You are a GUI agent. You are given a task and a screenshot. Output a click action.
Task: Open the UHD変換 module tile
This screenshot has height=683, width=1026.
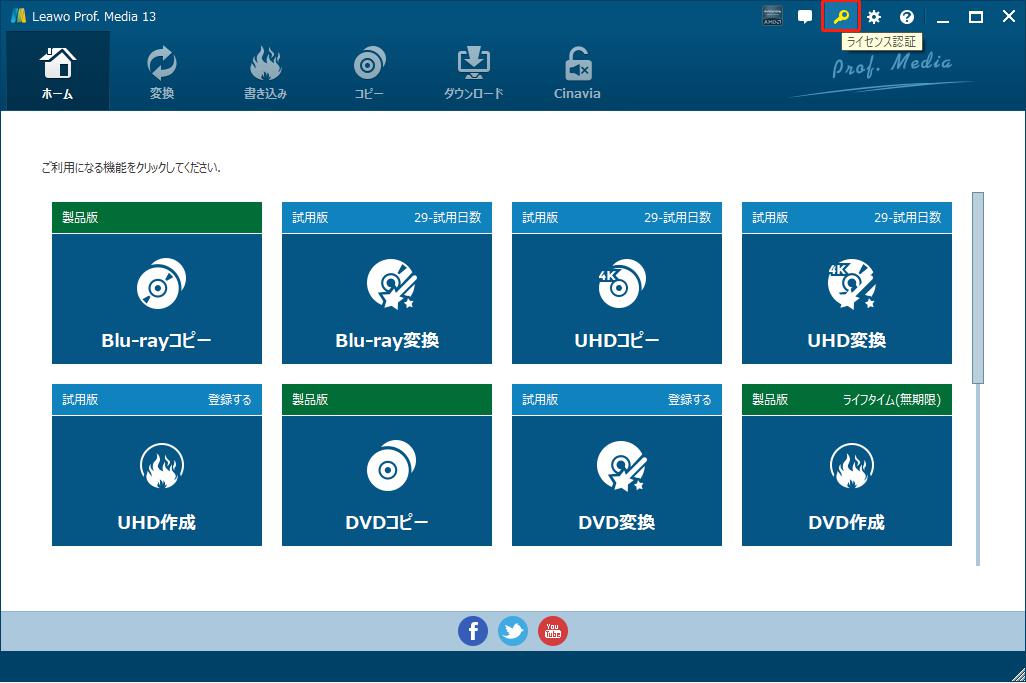coord(847,298)
